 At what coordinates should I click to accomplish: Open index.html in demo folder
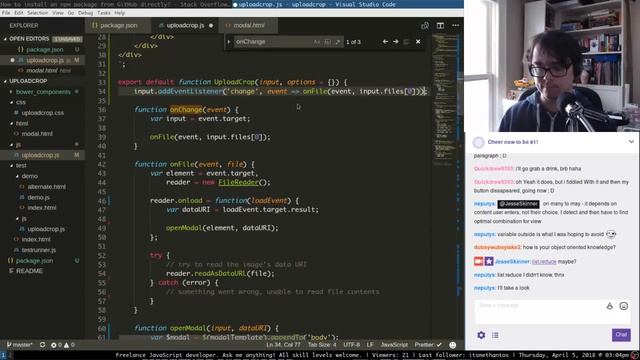tap(42, 208)
